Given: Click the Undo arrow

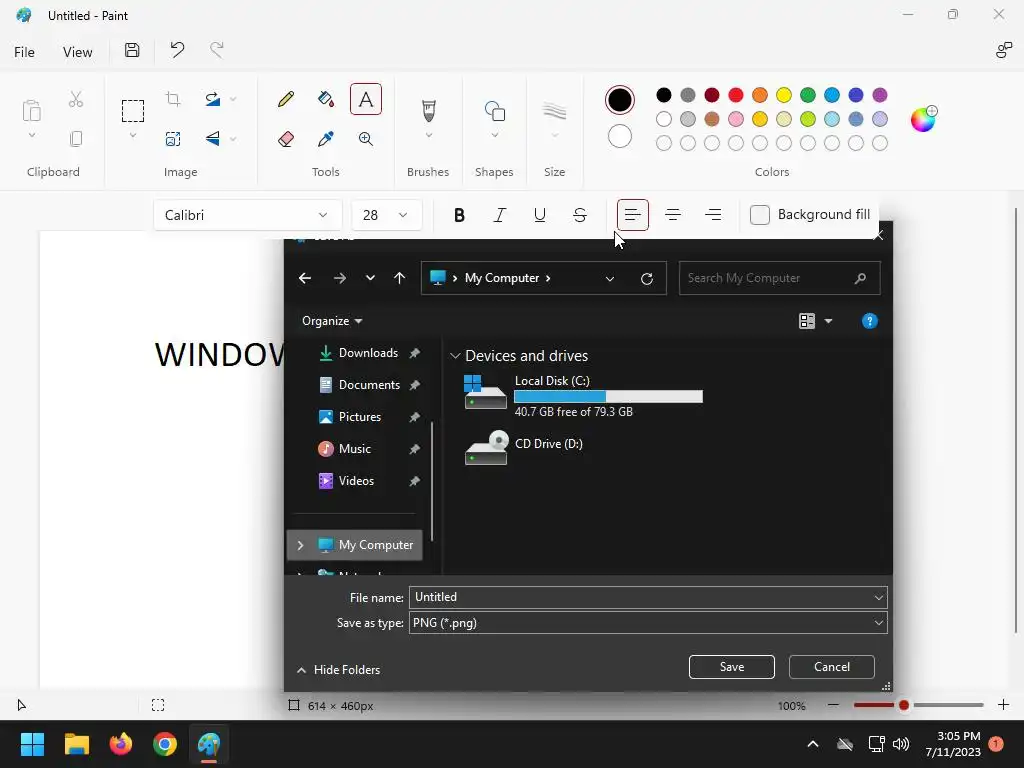Looking at the screenshot, I should tap(177, 50).
